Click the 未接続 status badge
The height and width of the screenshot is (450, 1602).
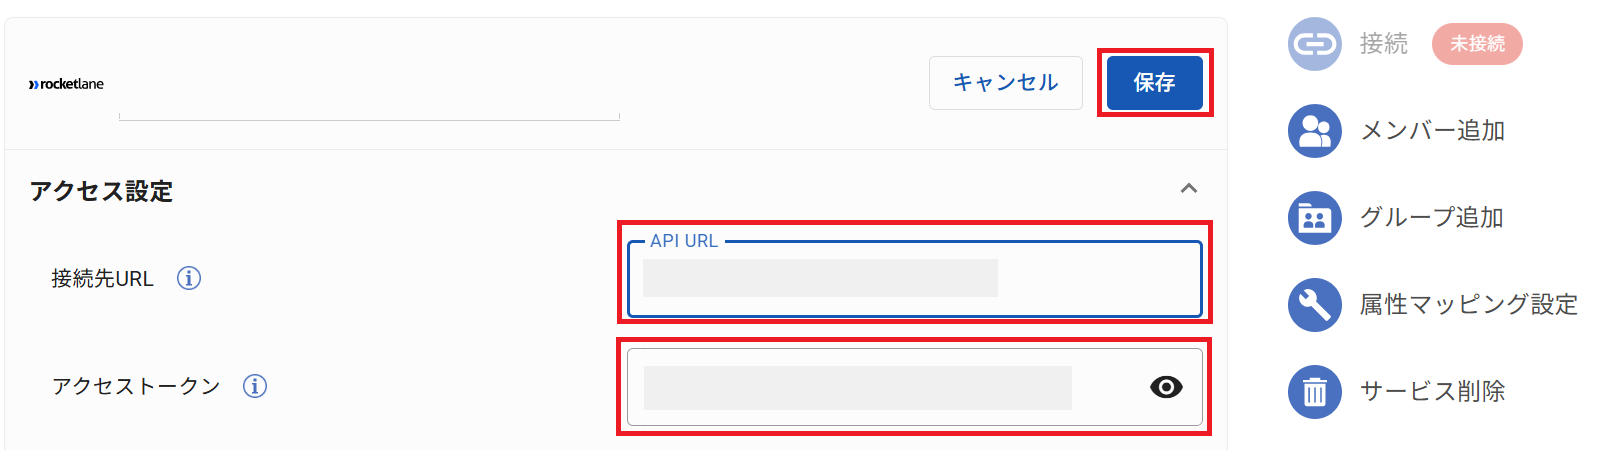(1477, 44)
